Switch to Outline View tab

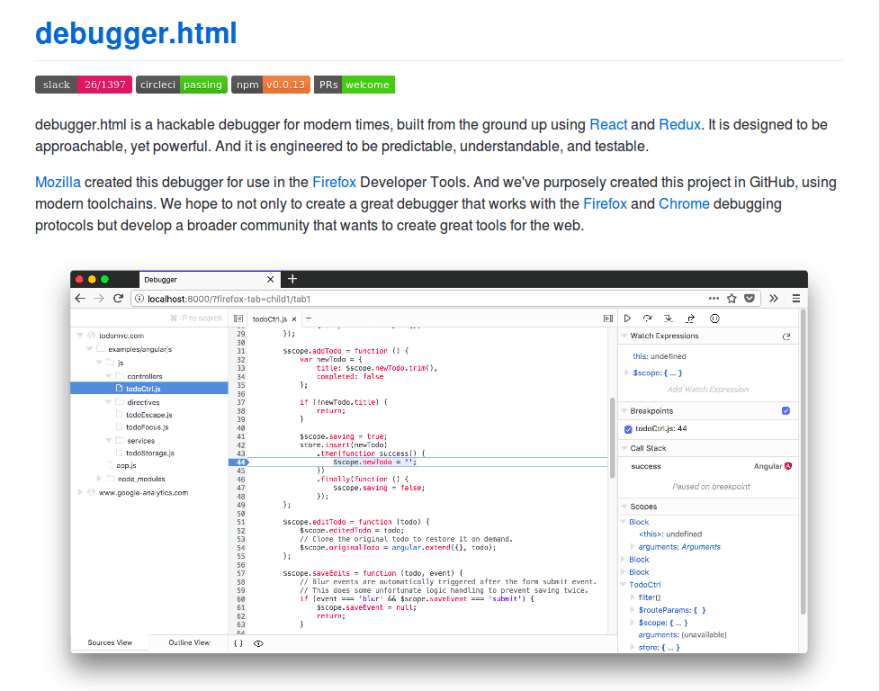[189, 643]
